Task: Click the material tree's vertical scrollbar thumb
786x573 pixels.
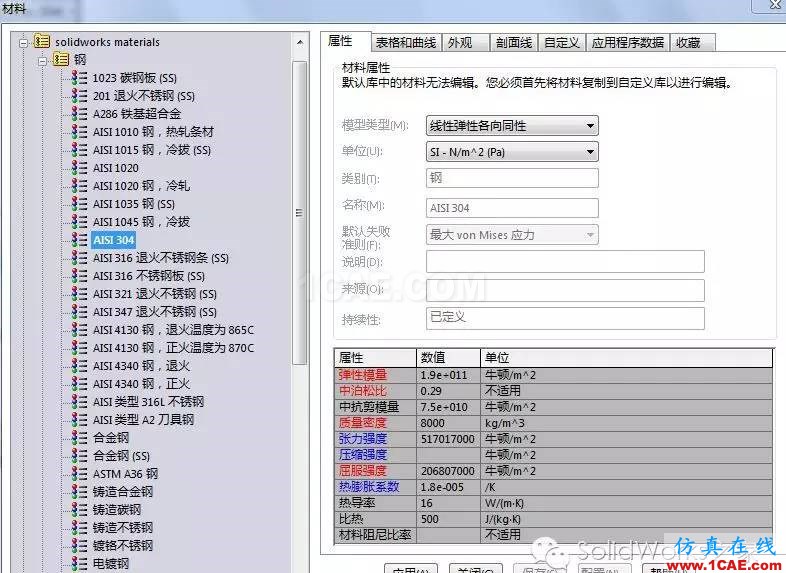Action: [300, 213]
